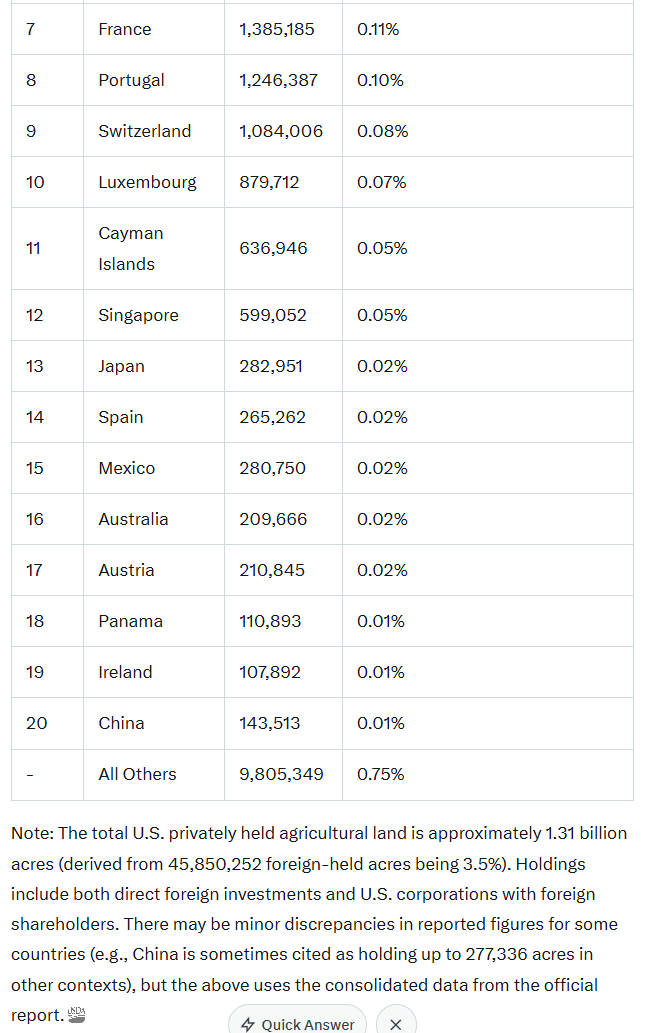Click the Switzerland country name
Viewport: 645px width, 1033px height.
pos(144,131)
